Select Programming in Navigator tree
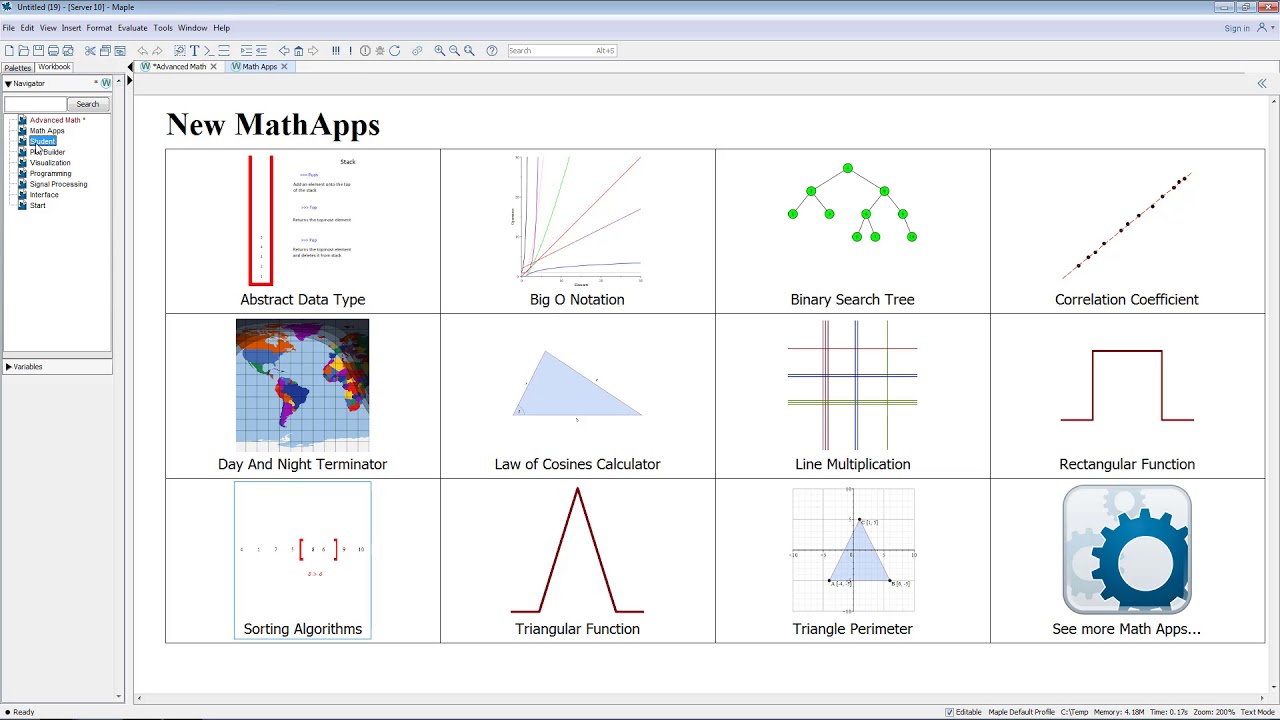The width and height of the screenshot is (1280, 720). pos(51,174)
